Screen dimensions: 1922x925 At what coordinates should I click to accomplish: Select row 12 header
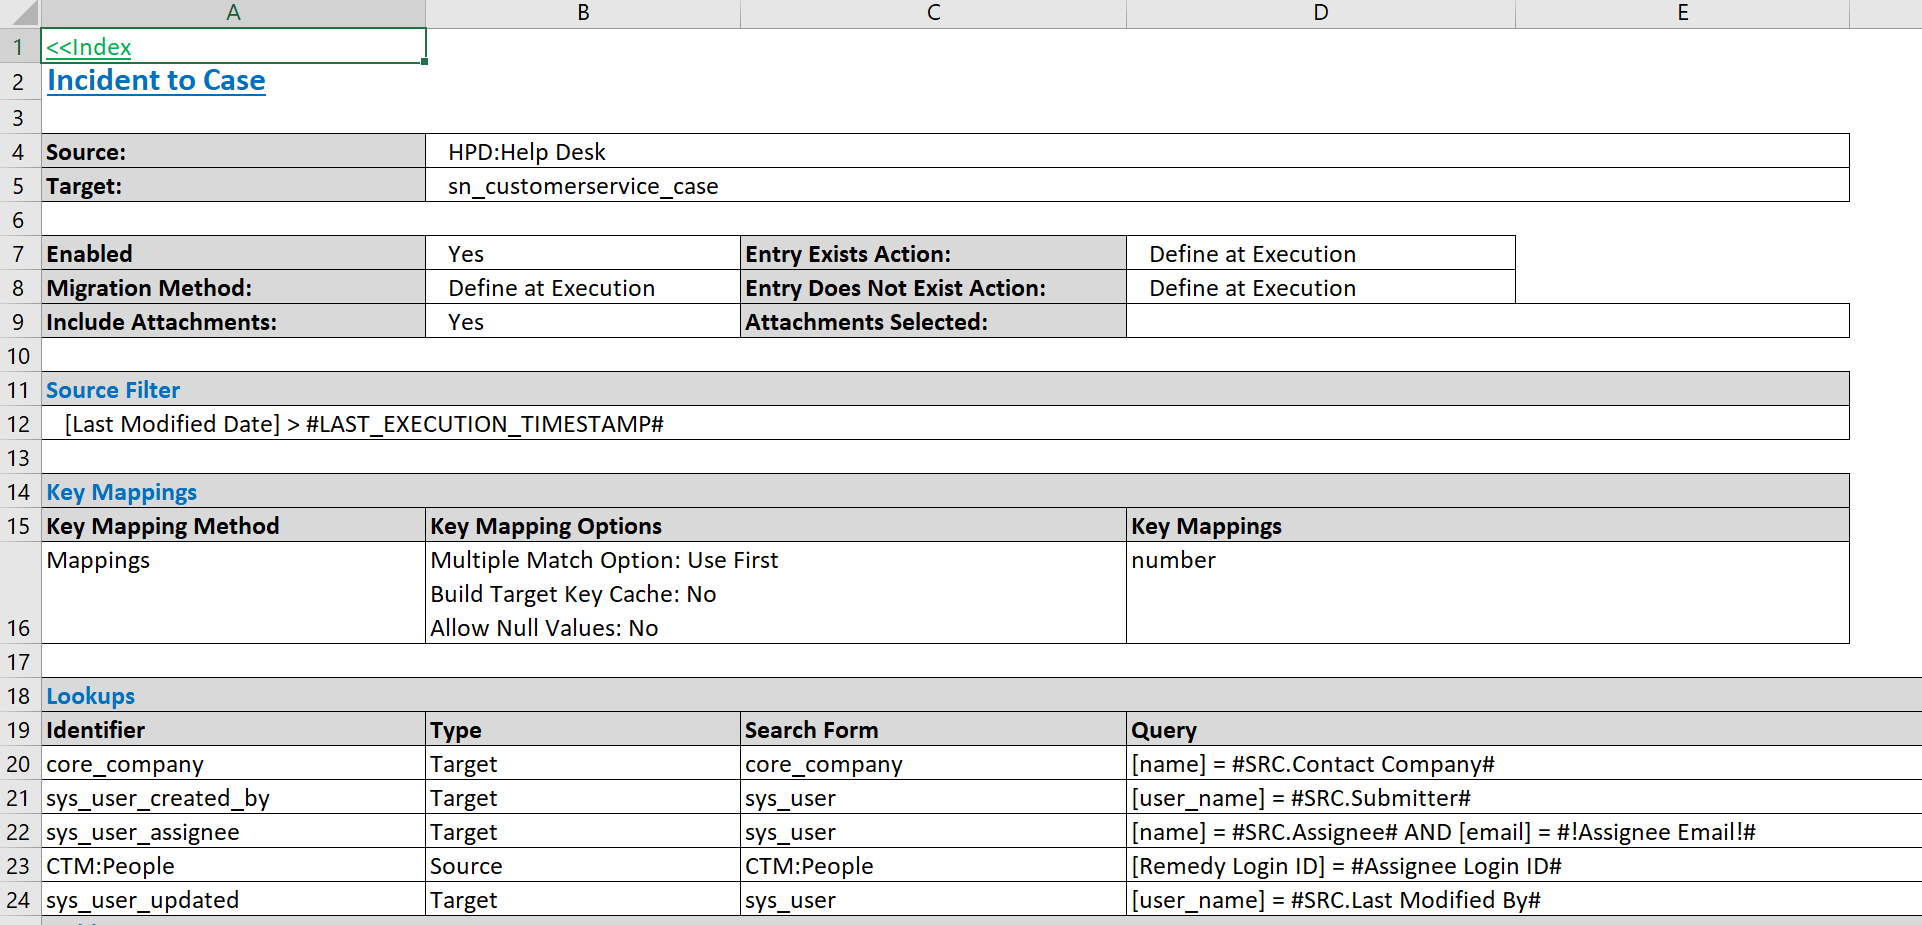[19, 424]
